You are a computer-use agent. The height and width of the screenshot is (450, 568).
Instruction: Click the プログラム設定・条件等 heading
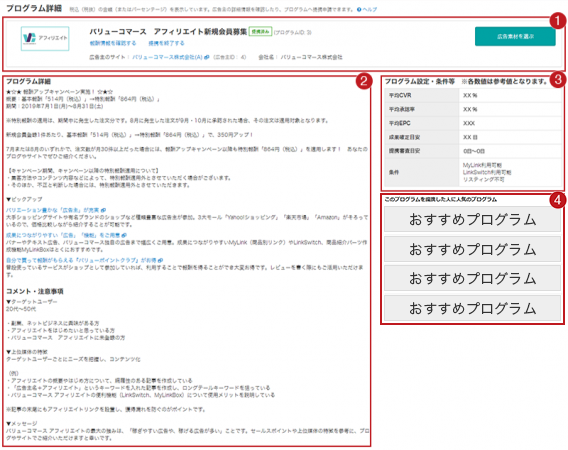(419, 81)
